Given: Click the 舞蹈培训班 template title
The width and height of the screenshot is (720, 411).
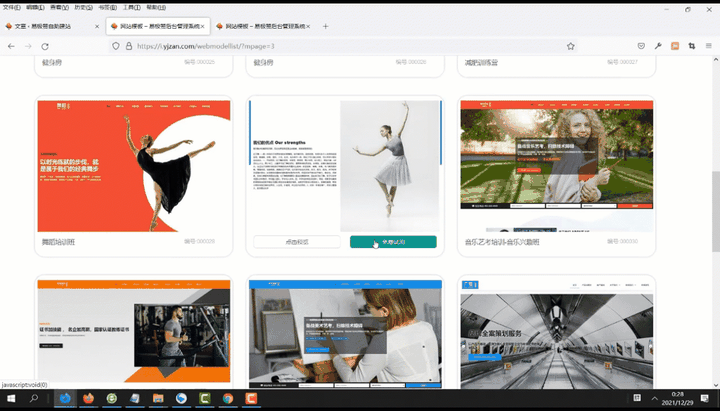Looking at the screenshot, I should 58,242.
